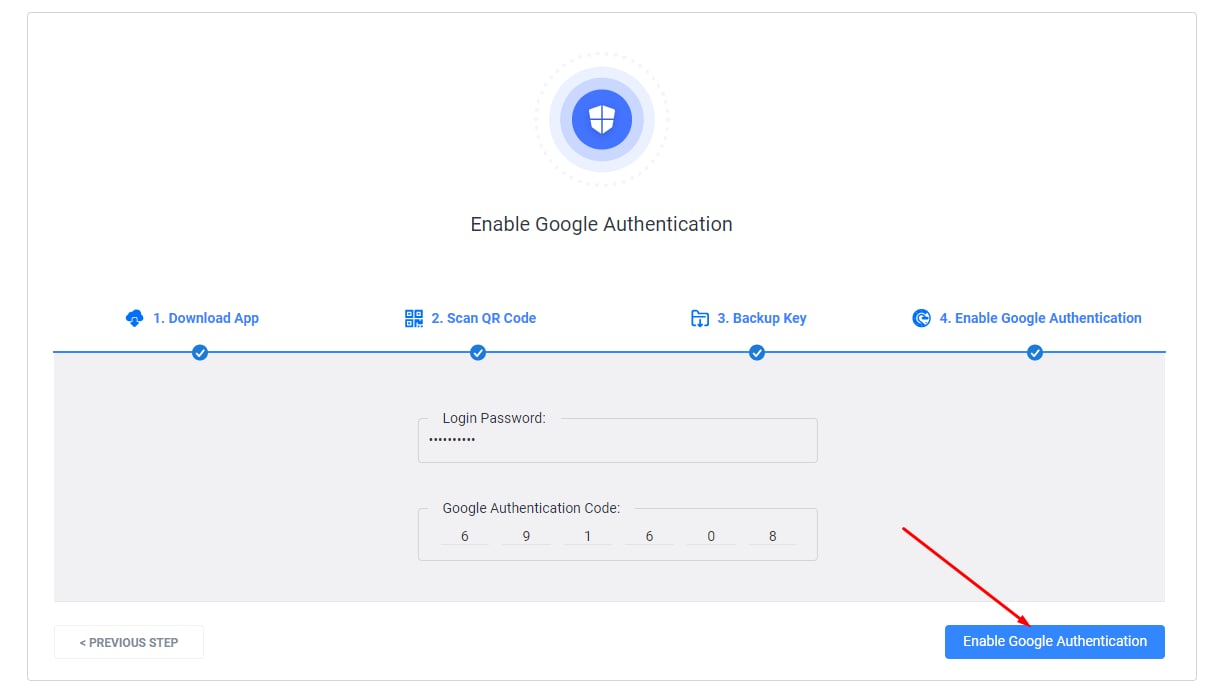Focus the Login Password field
Screen dimensions: 1214x691
click(x=617, y=440)
